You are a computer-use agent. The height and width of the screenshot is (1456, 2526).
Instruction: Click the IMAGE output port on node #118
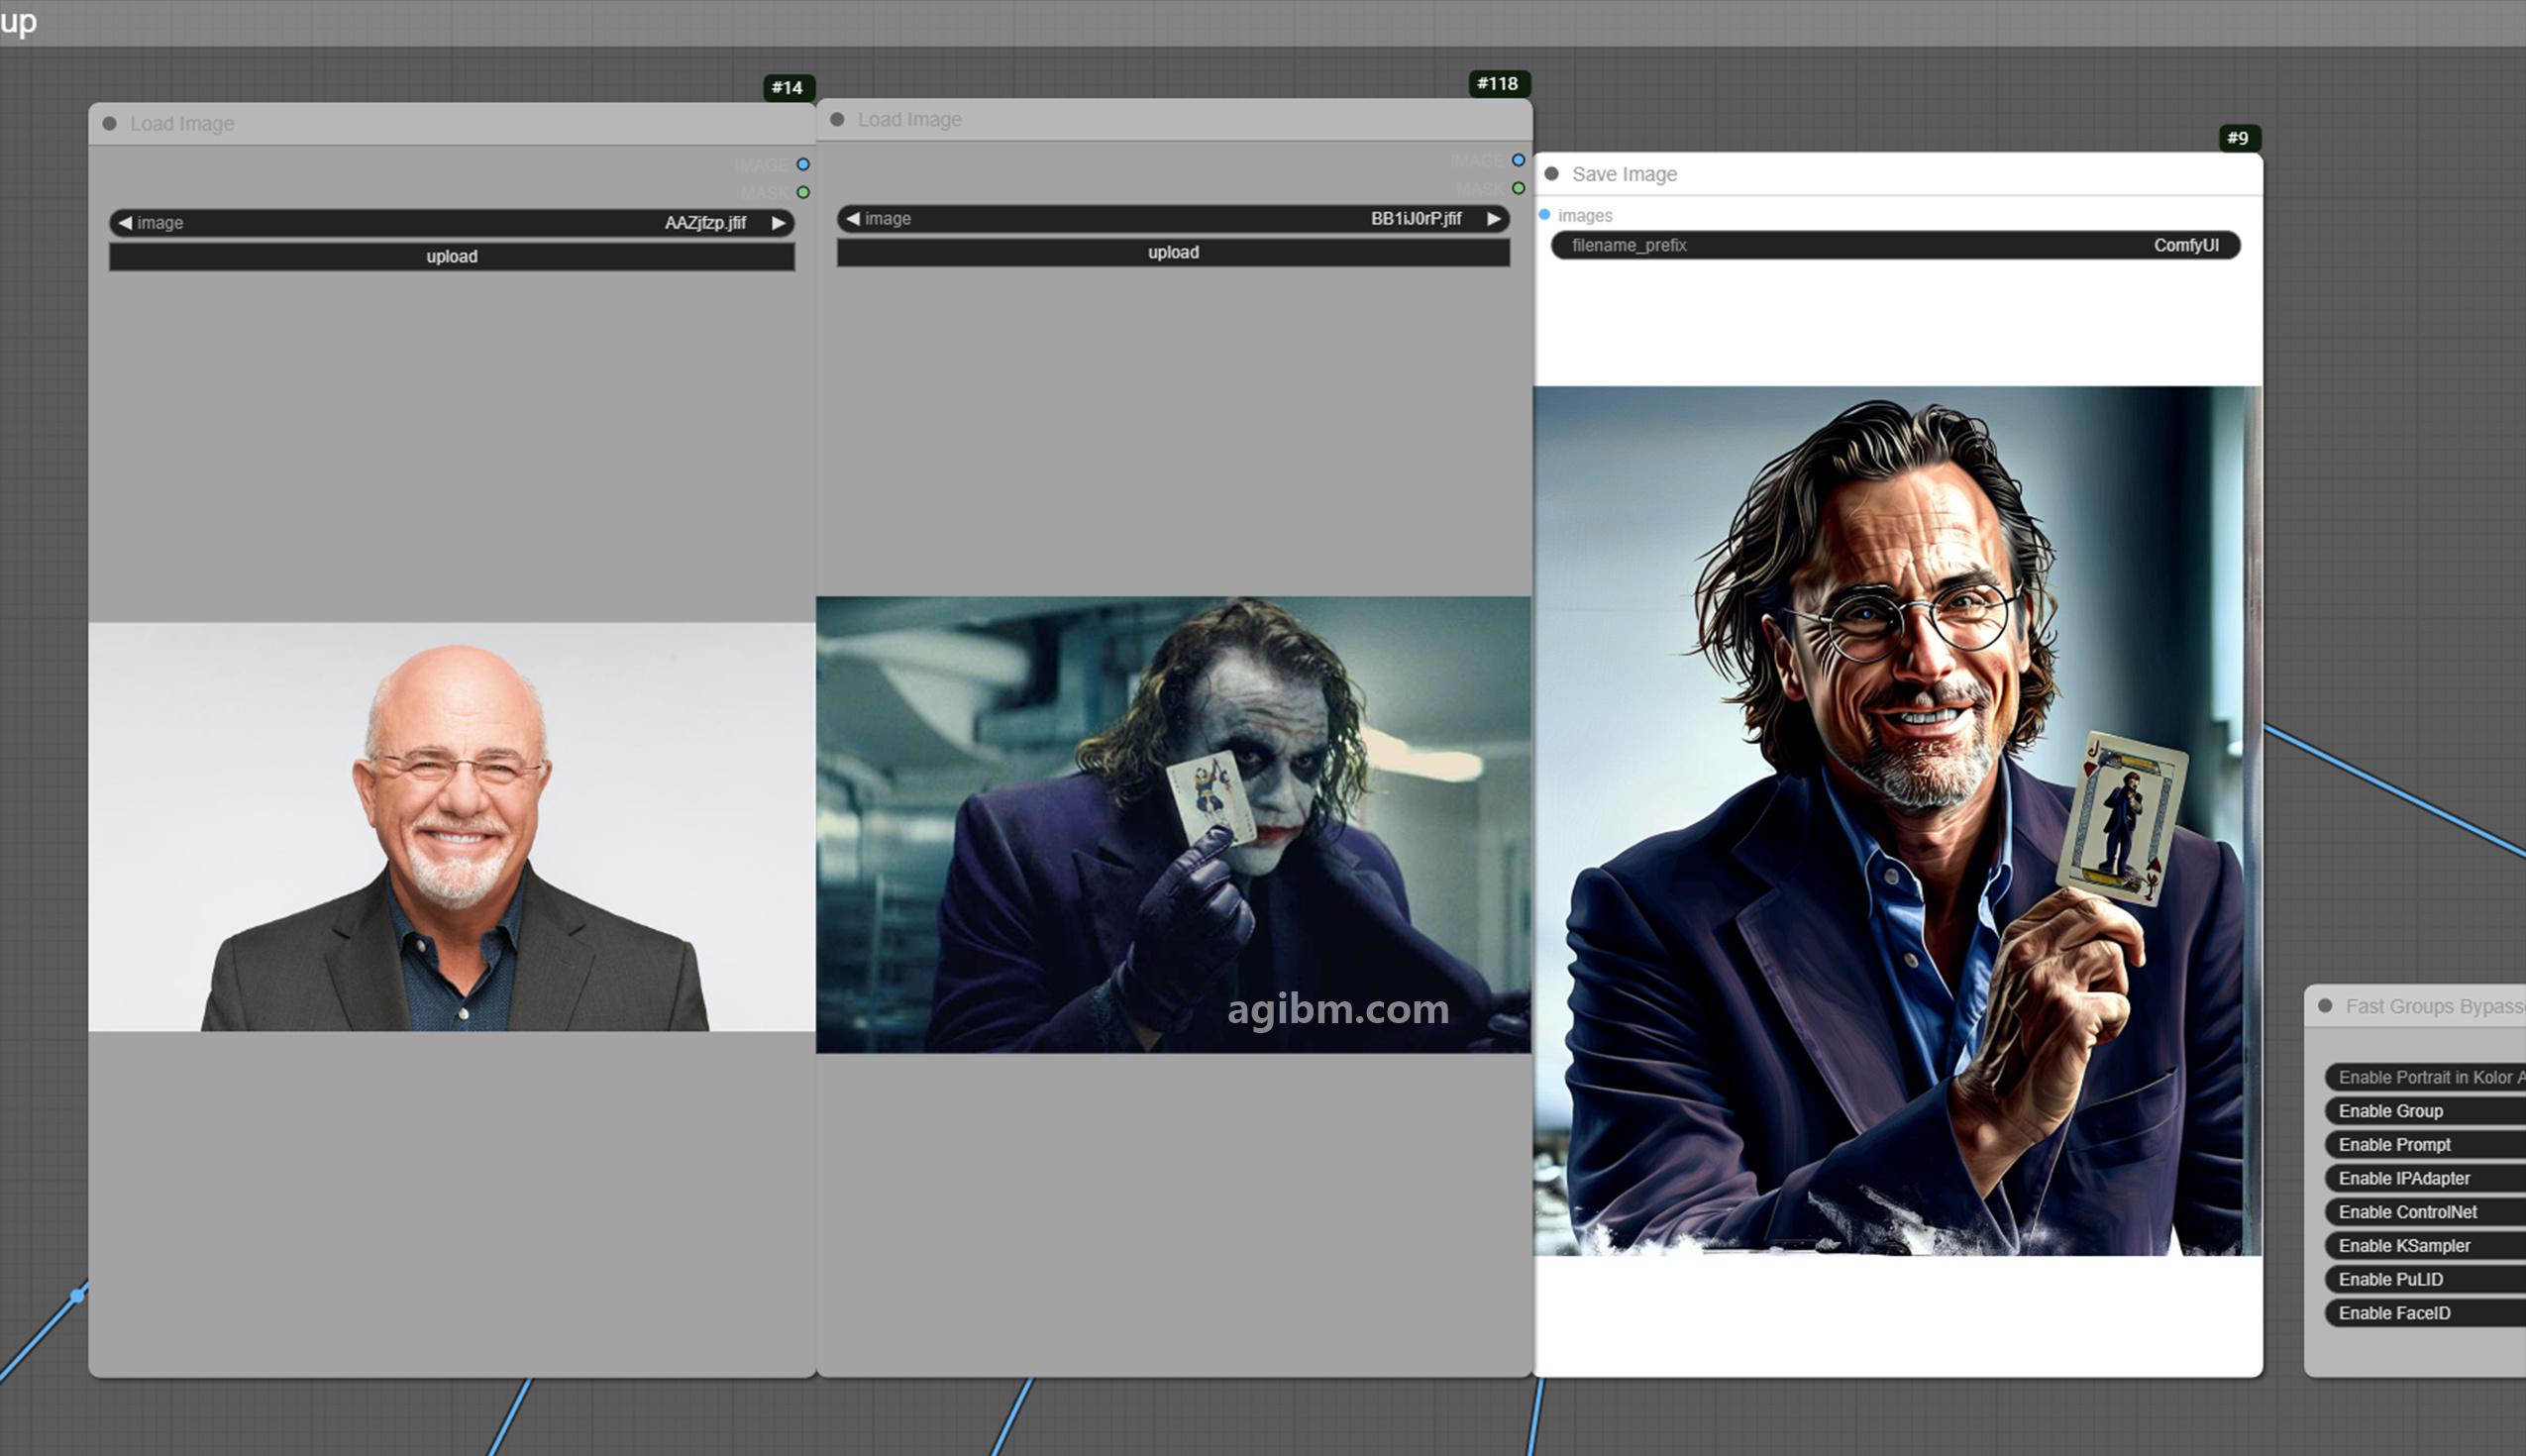pos(1518,160)
